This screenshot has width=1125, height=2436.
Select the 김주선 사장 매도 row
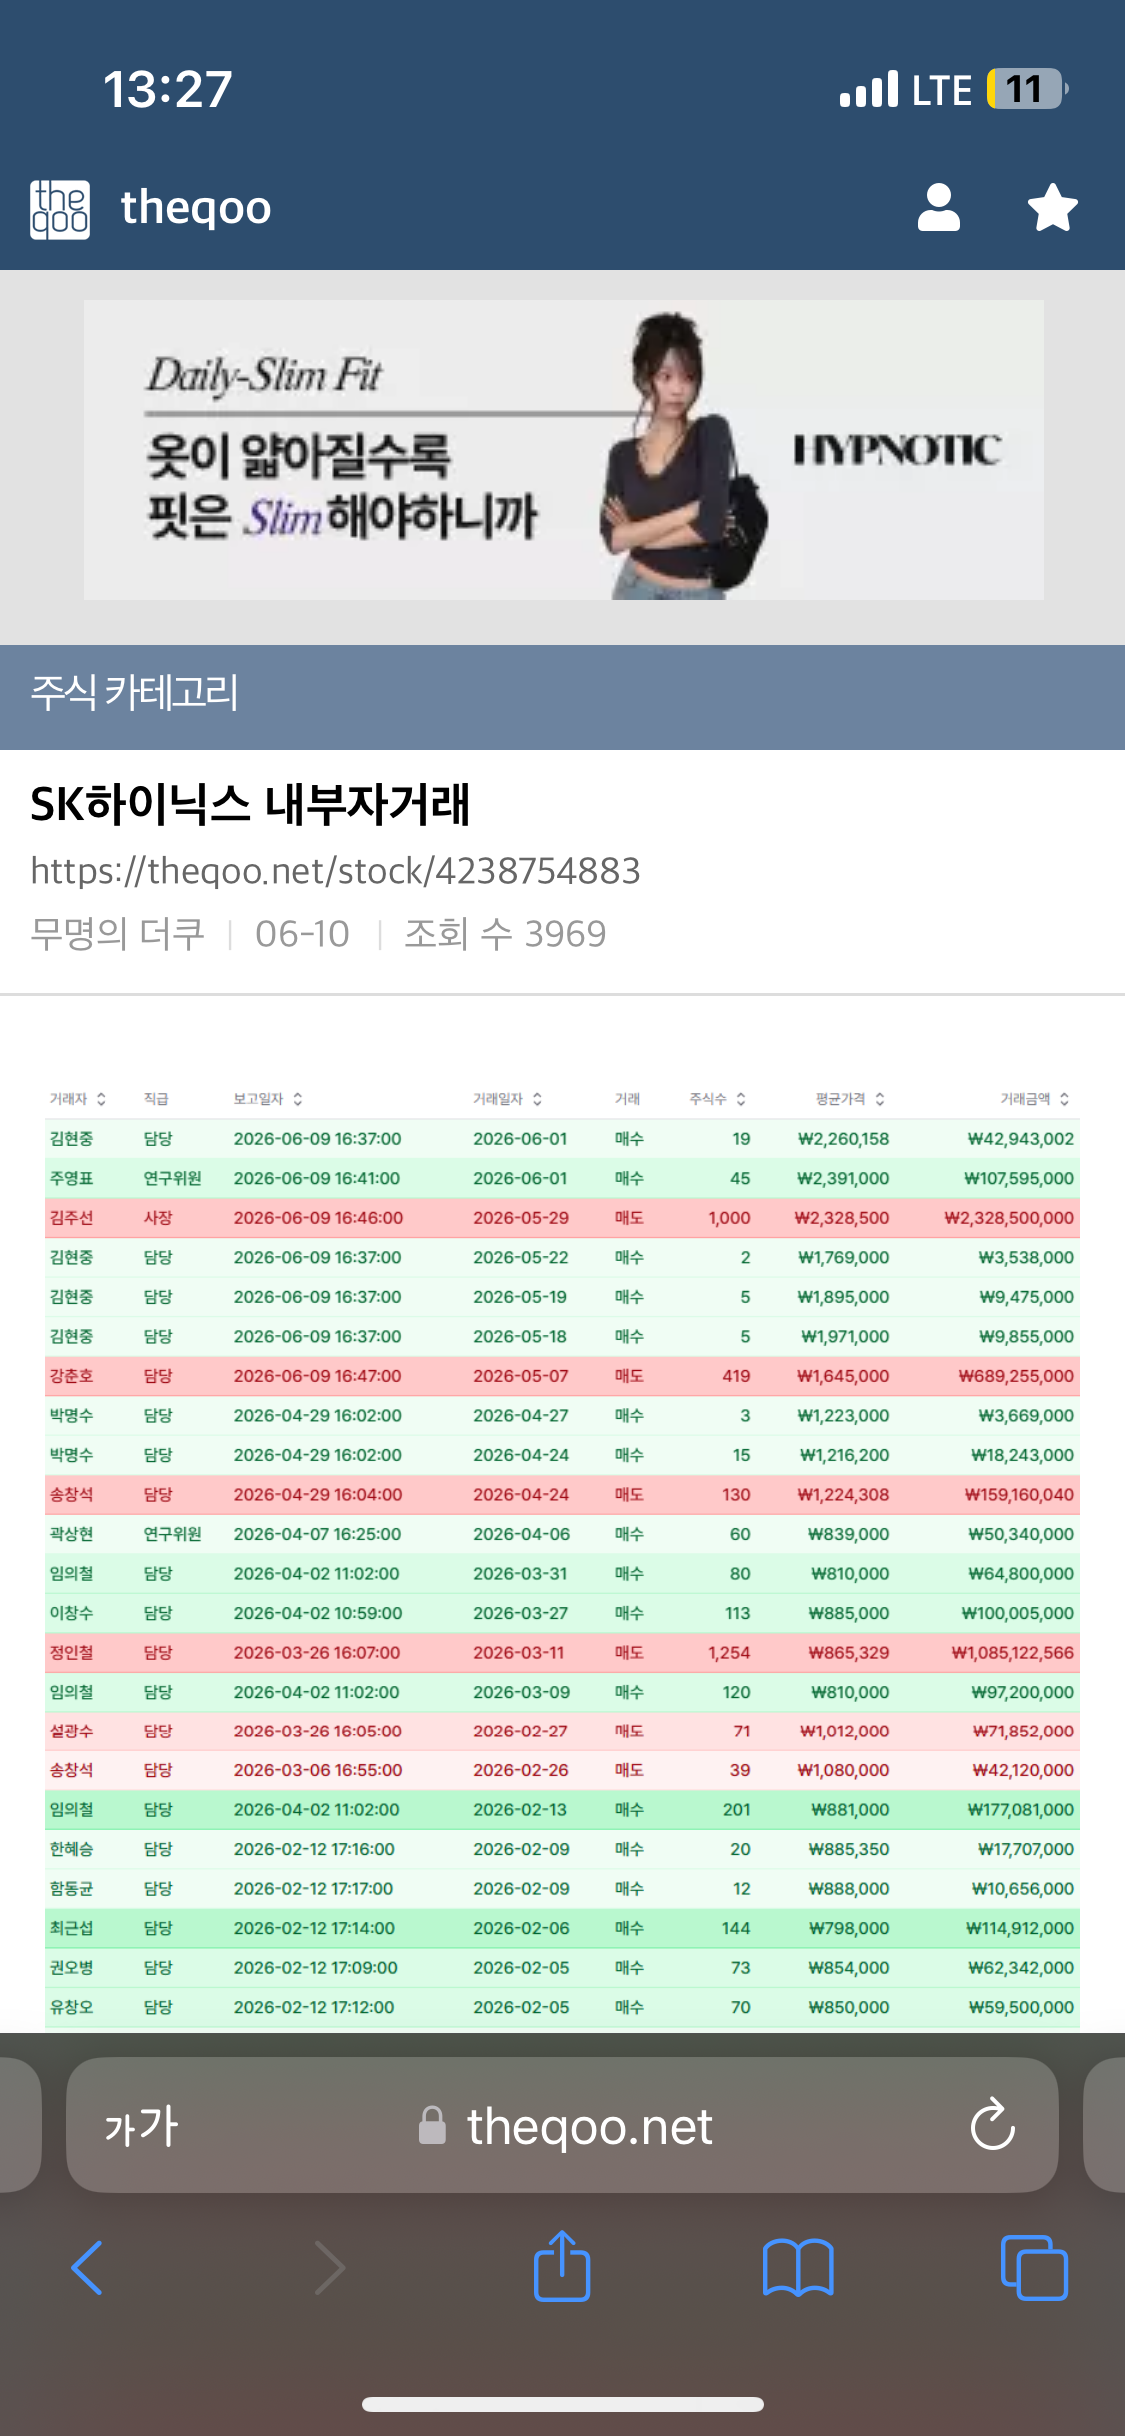click(x=562, y=1217)
